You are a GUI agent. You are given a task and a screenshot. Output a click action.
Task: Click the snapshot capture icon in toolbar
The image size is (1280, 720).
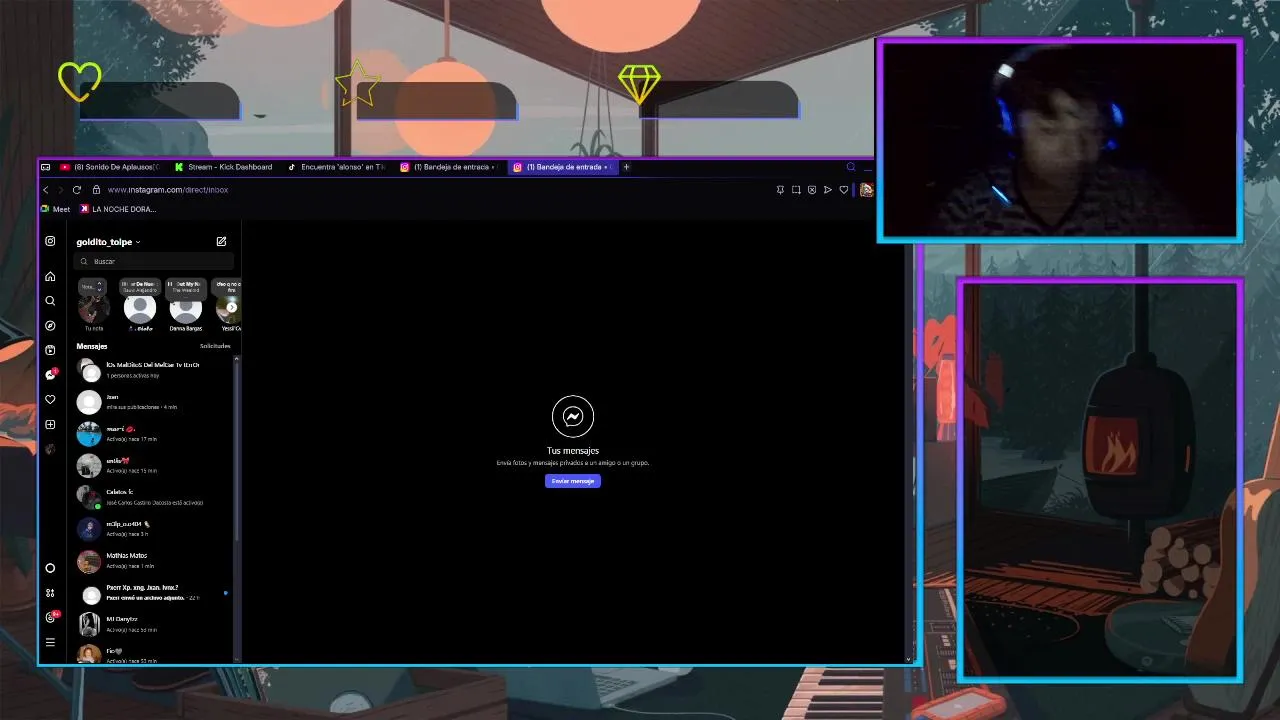[x=796, y=190]
